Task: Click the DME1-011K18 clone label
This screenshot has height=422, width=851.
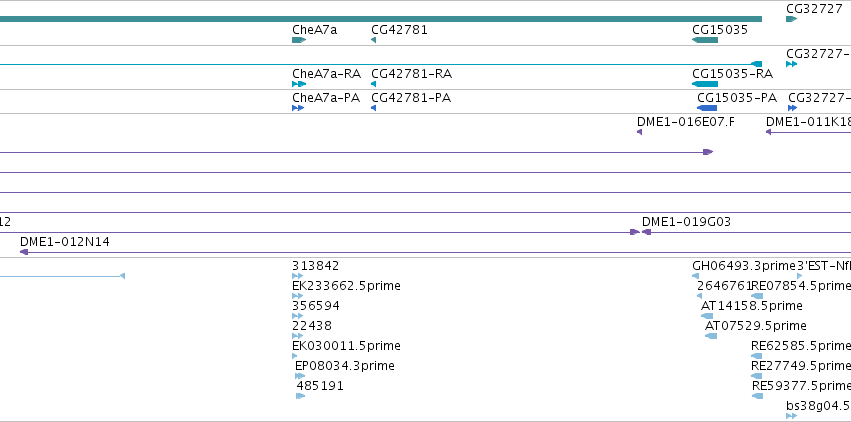Action: click(x=808, y=122)
